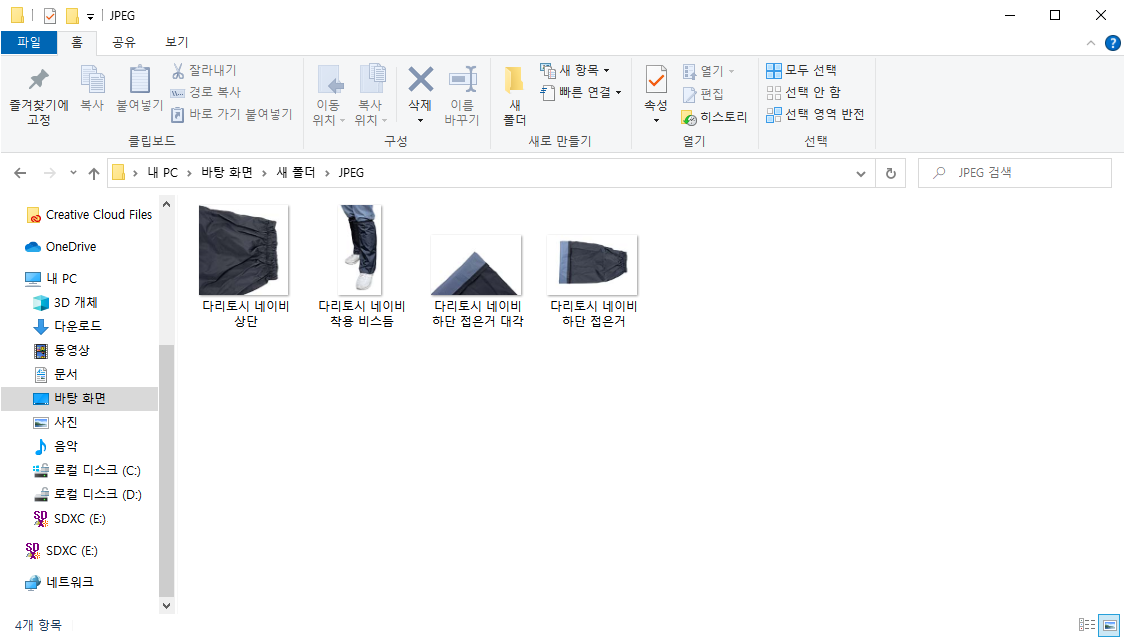Open Help with the blue question icon
Screen dimensions: 1125x638
click(1112, 43)
